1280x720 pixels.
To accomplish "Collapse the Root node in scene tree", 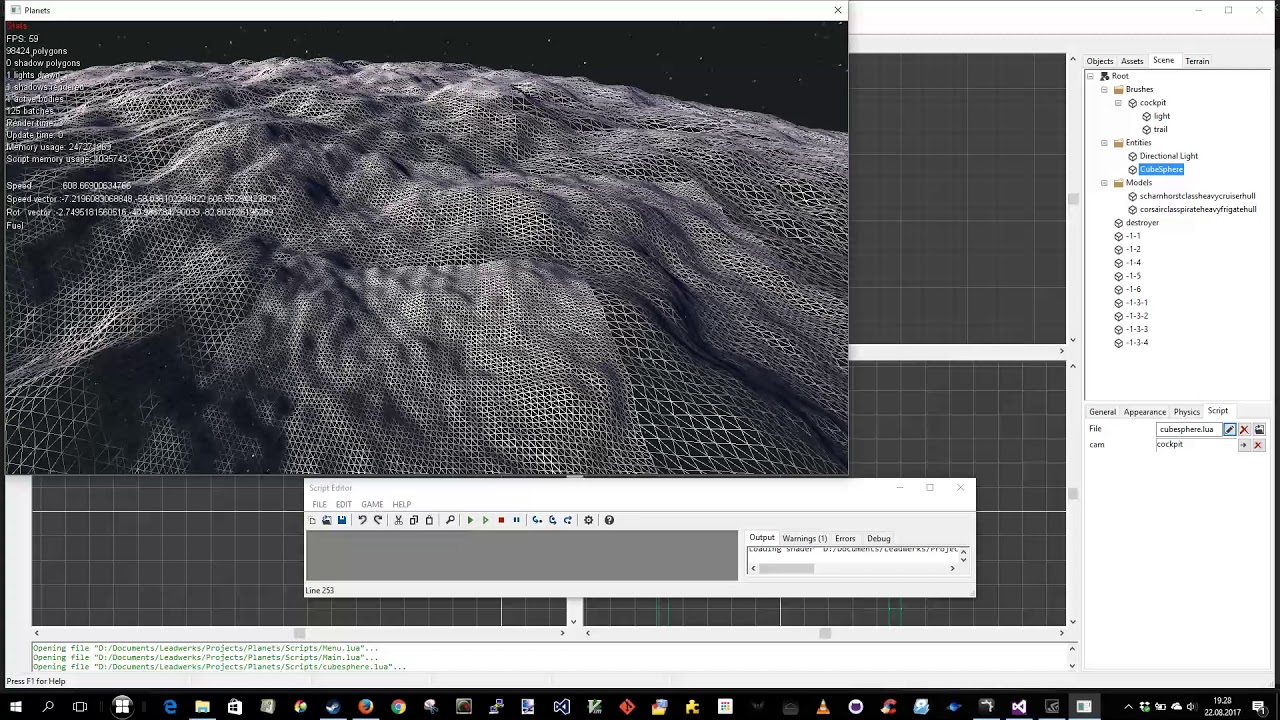I will (1091, 76).
